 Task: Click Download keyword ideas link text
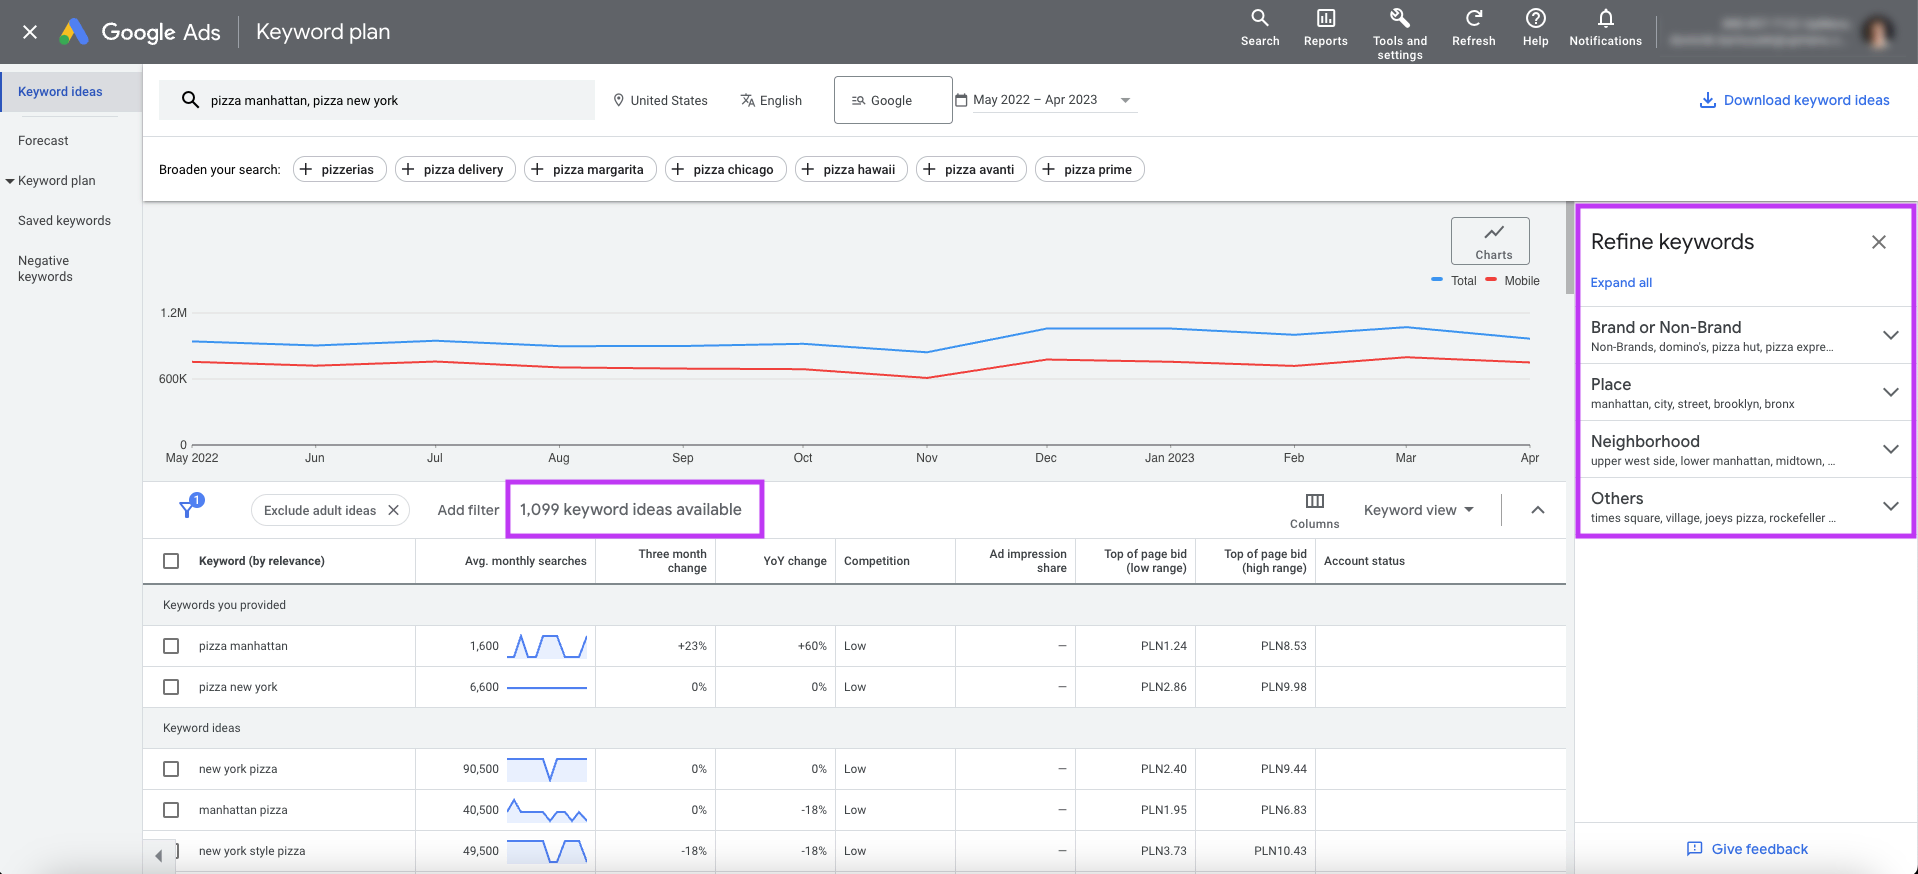[1807, 100]
